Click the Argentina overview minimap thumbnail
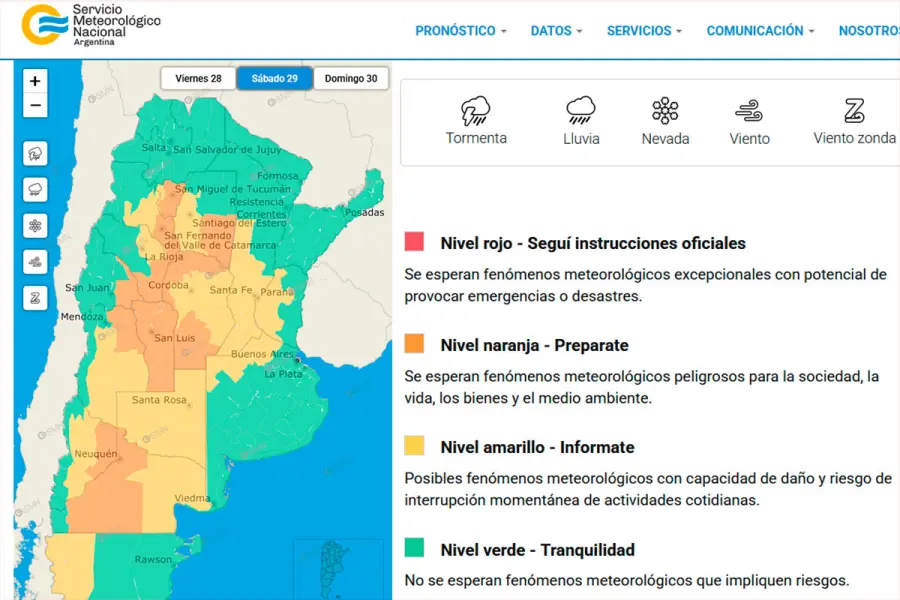This screenshot has width=900, height=600. click(337, 568)
